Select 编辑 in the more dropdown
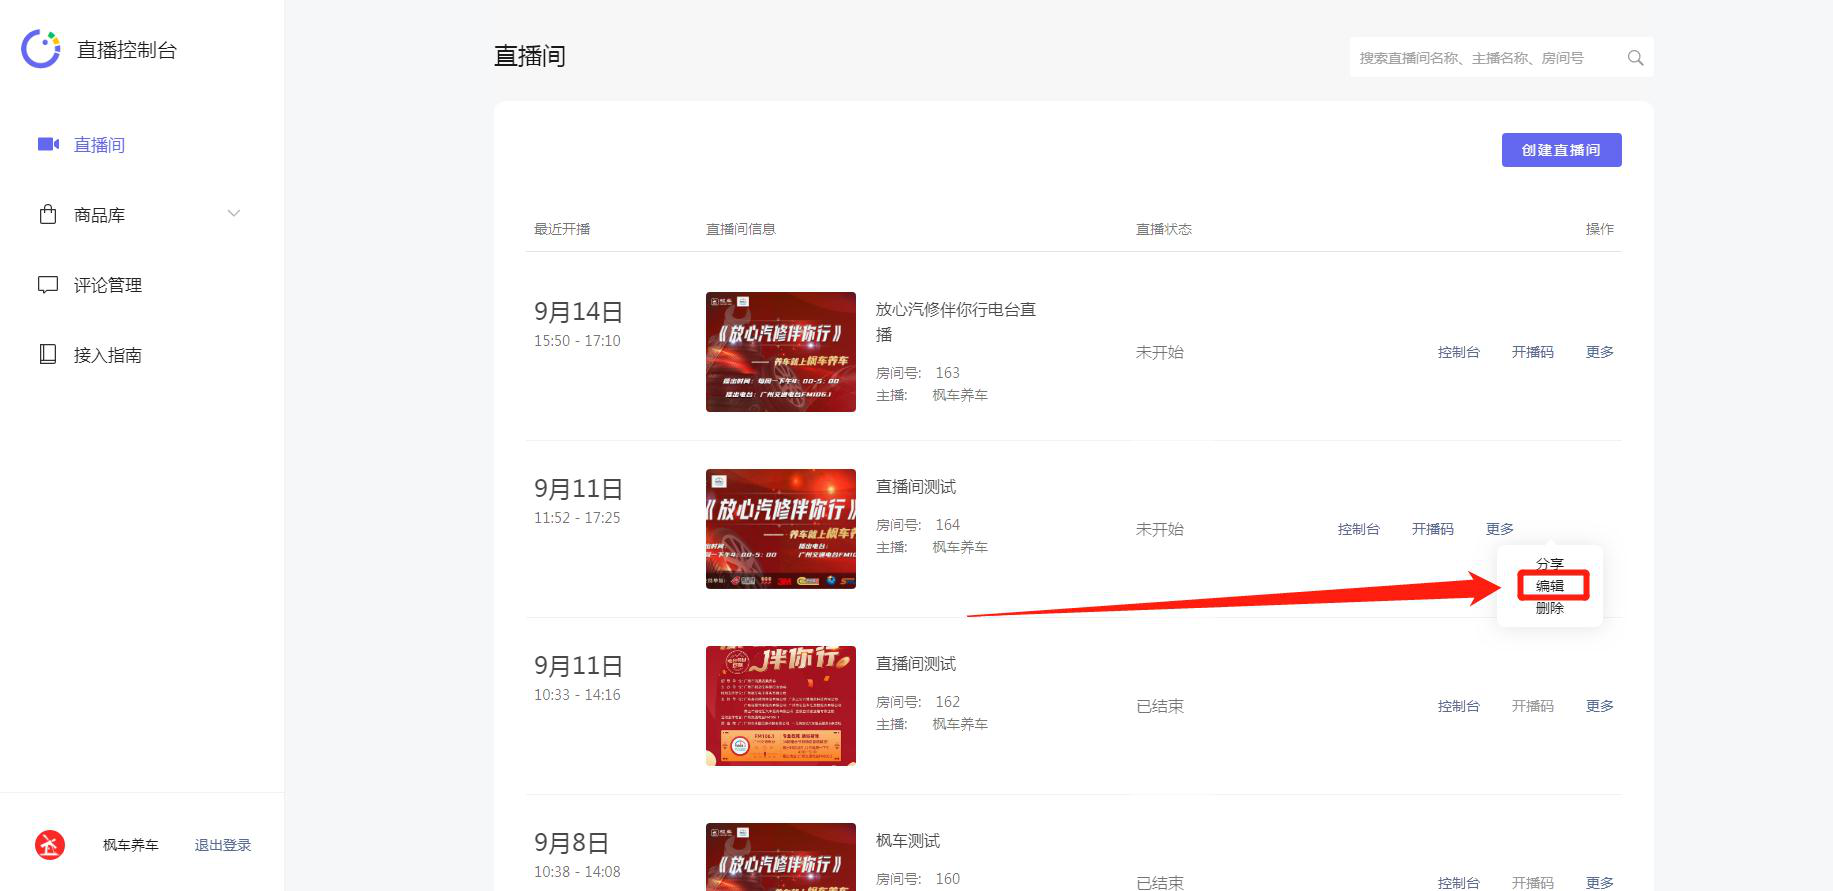 pyautogui.click(x=1550, y=586)
